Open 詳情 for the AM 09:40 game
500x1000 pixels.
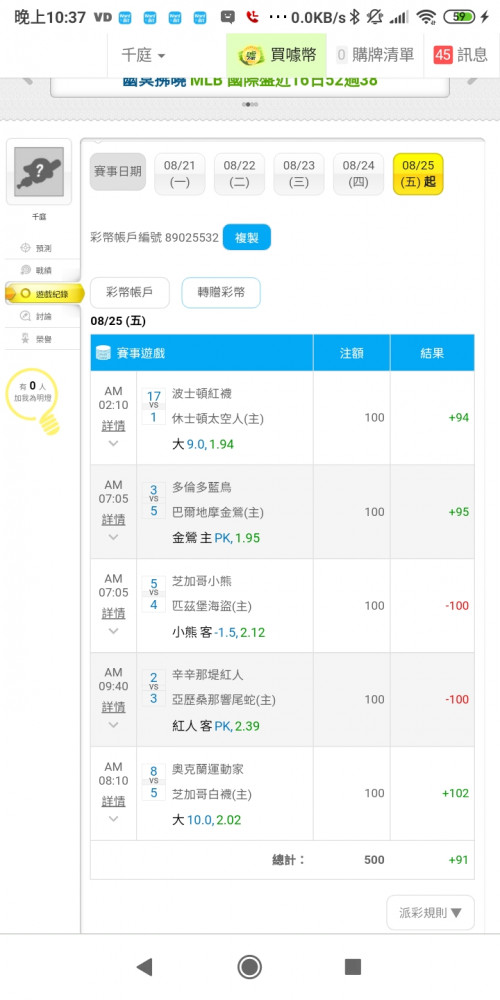pos(114,707)
